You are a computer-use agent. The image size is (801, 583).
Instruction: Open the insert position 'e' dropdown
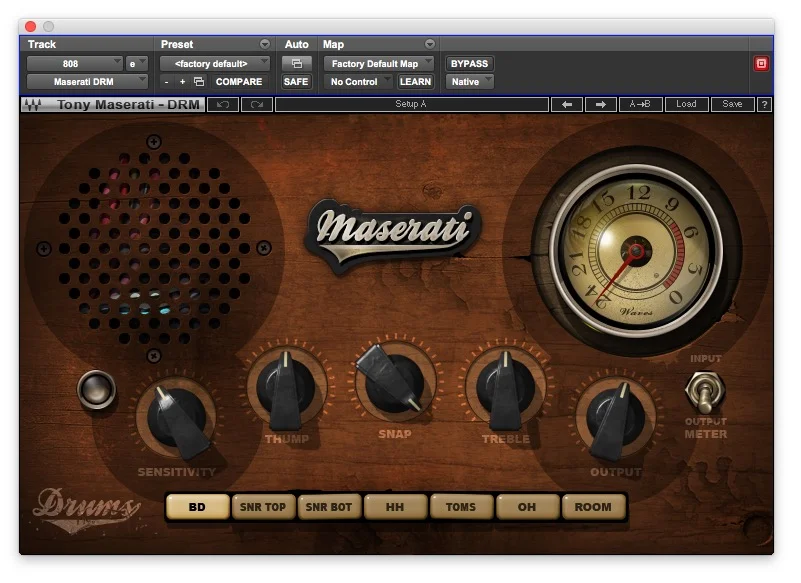(x=136, y=64)
